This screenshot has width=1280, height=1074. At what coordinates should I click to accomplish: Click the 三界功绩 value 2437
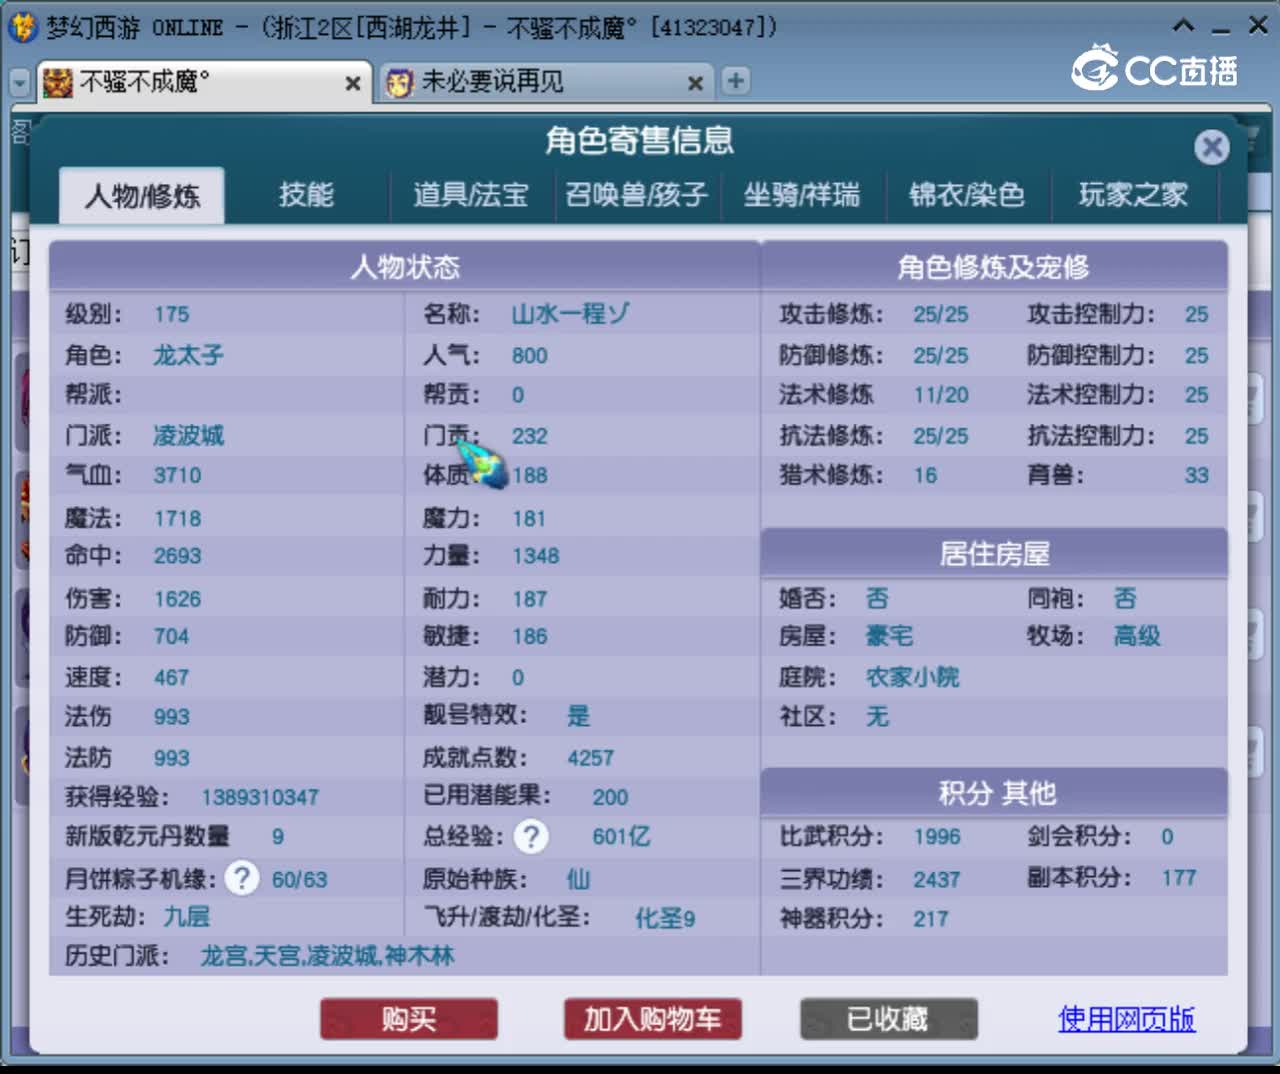[936, 879]
